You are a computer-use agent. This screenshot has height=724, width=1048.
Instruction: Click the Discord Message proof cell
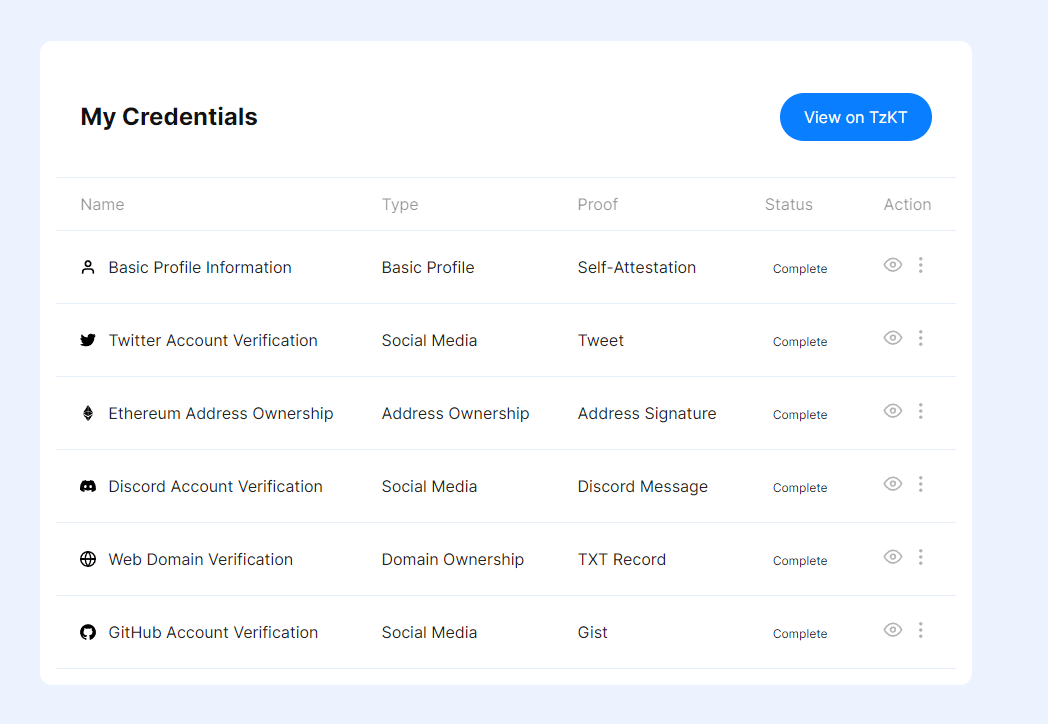[642, 486]
